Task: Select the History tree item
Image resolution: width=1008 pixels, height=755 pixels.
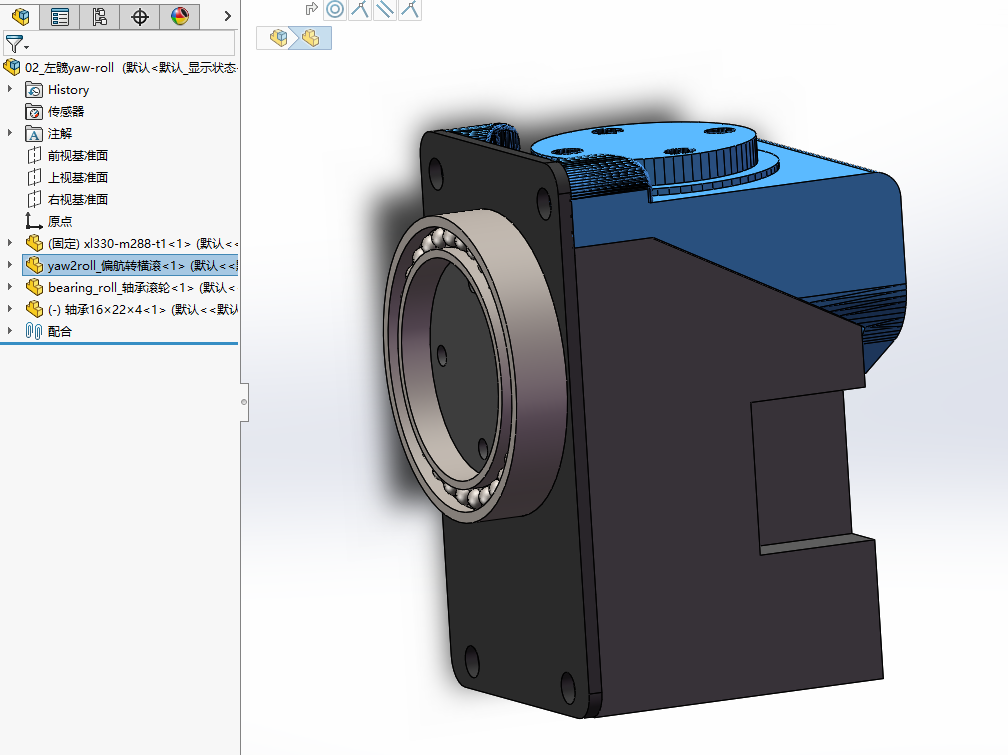Action: coord(68,89)
